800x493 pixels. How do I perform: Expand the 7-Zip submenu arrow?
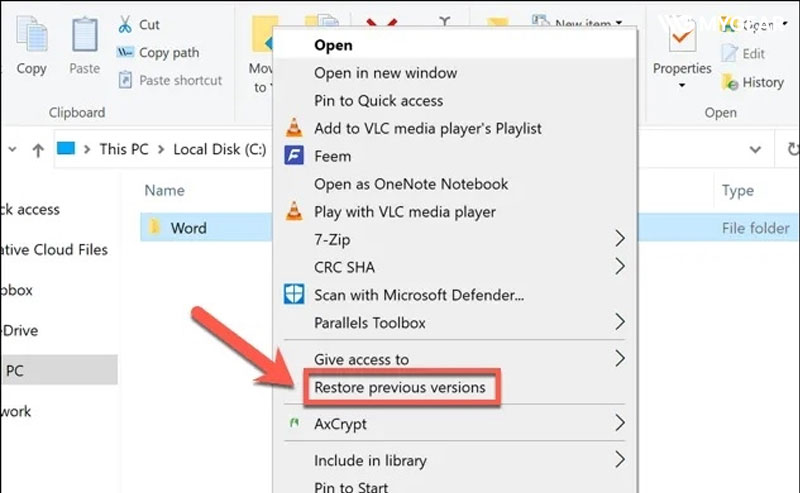pyautogui.click(x=620, y=239)
